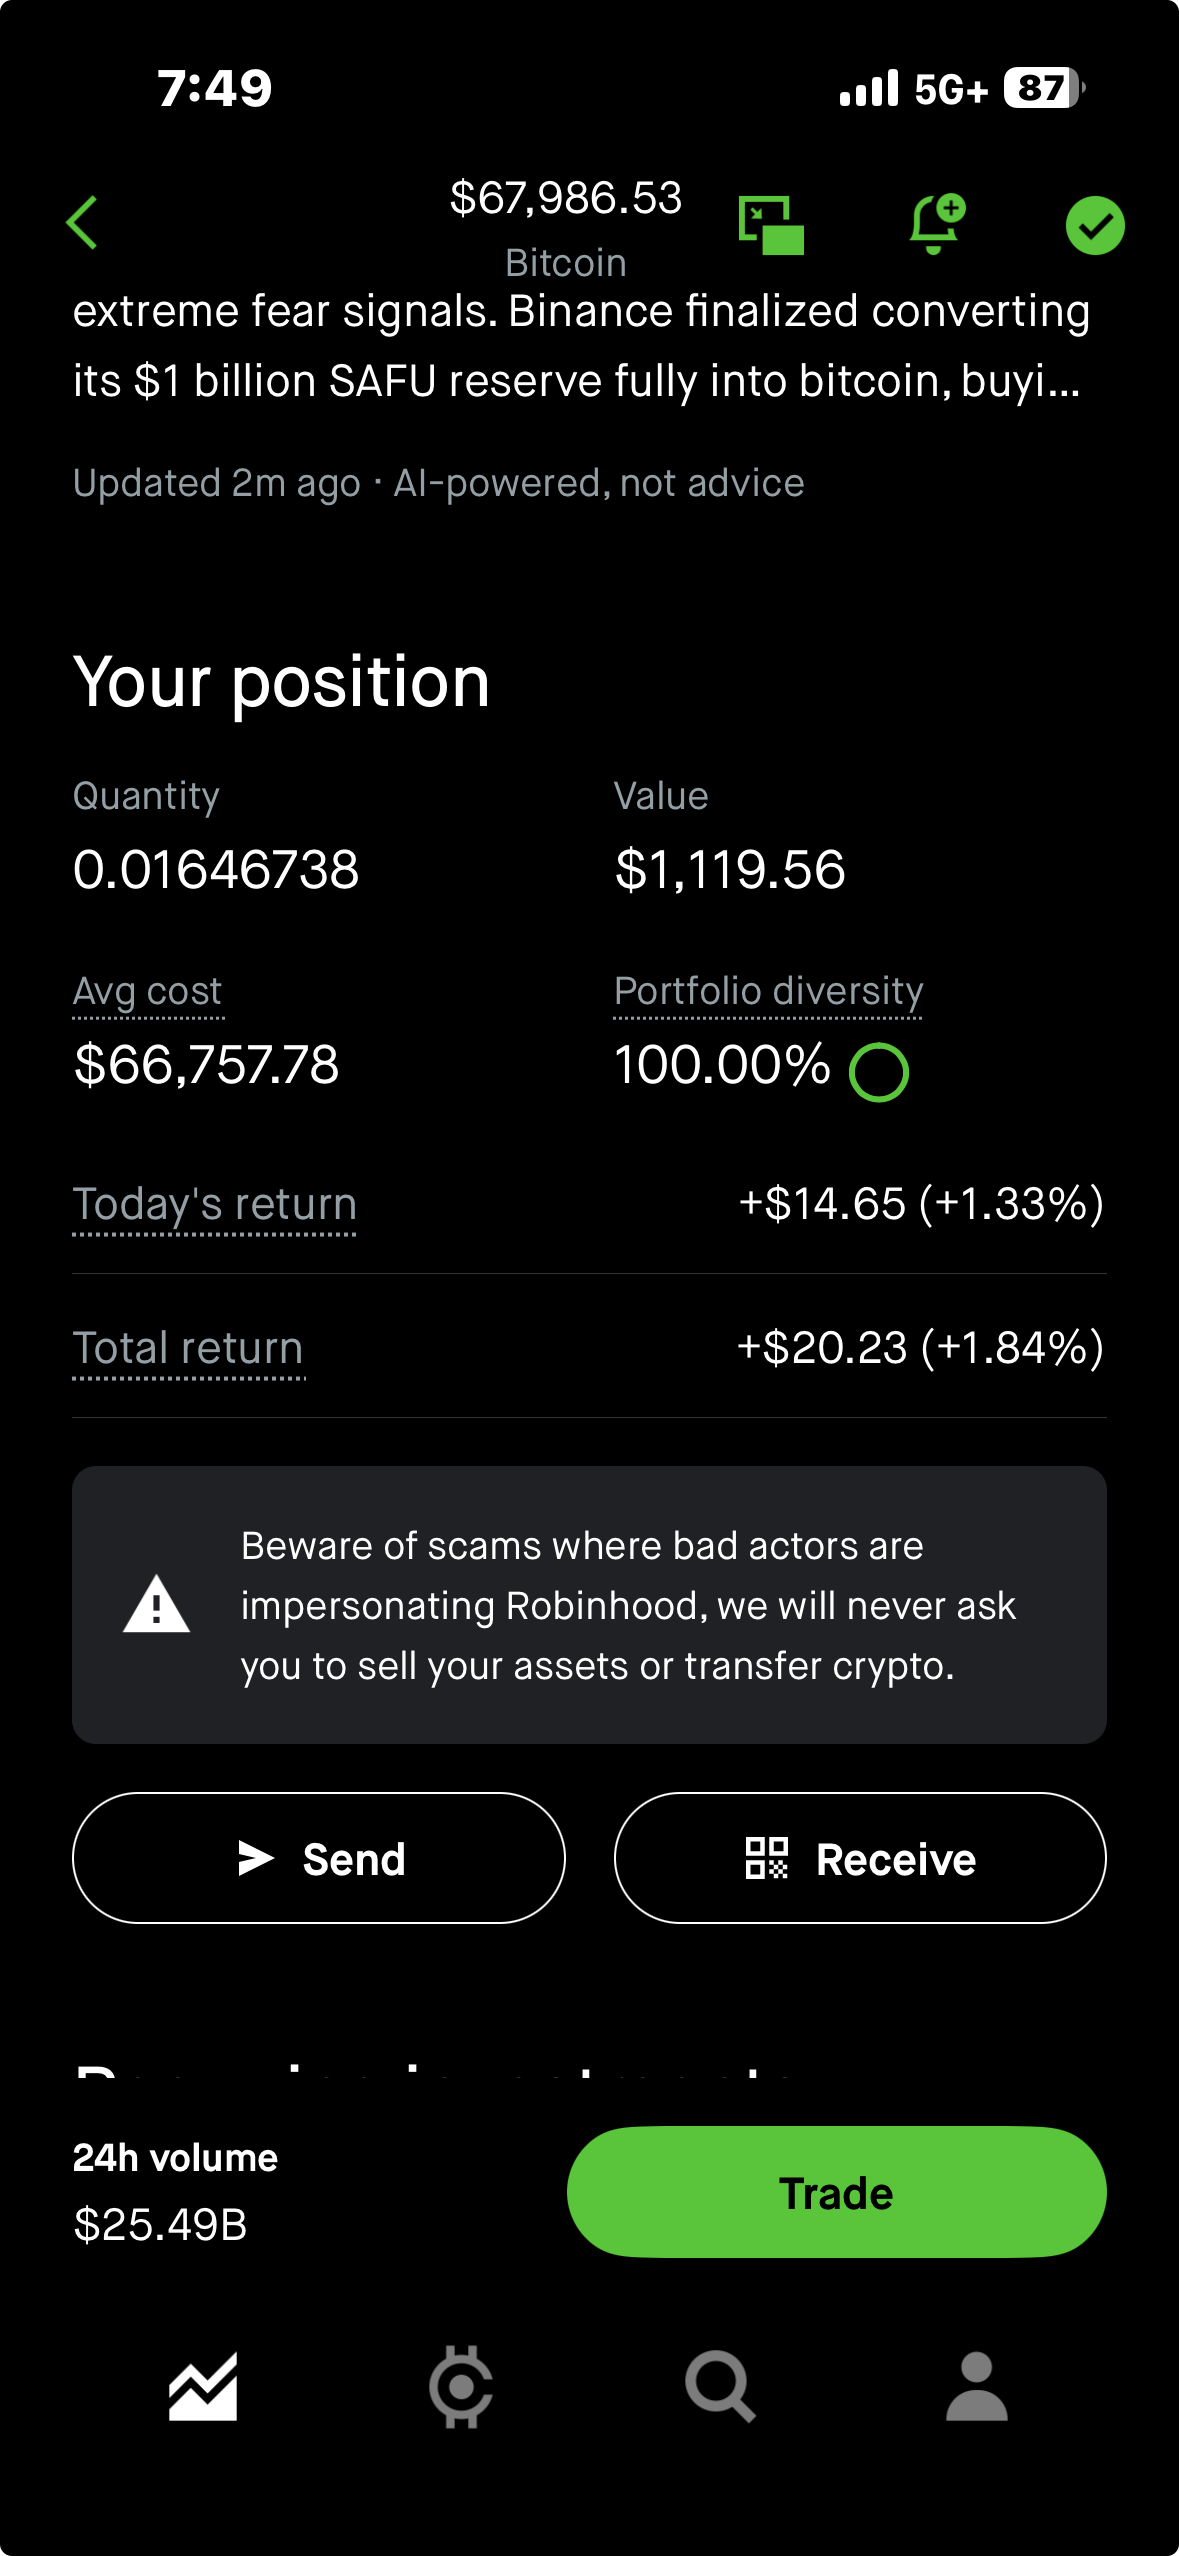Viewport: 1179px width, 2556px height.
Task: Click the portfolio diversity green ring
Action: tap(878, 1072)
